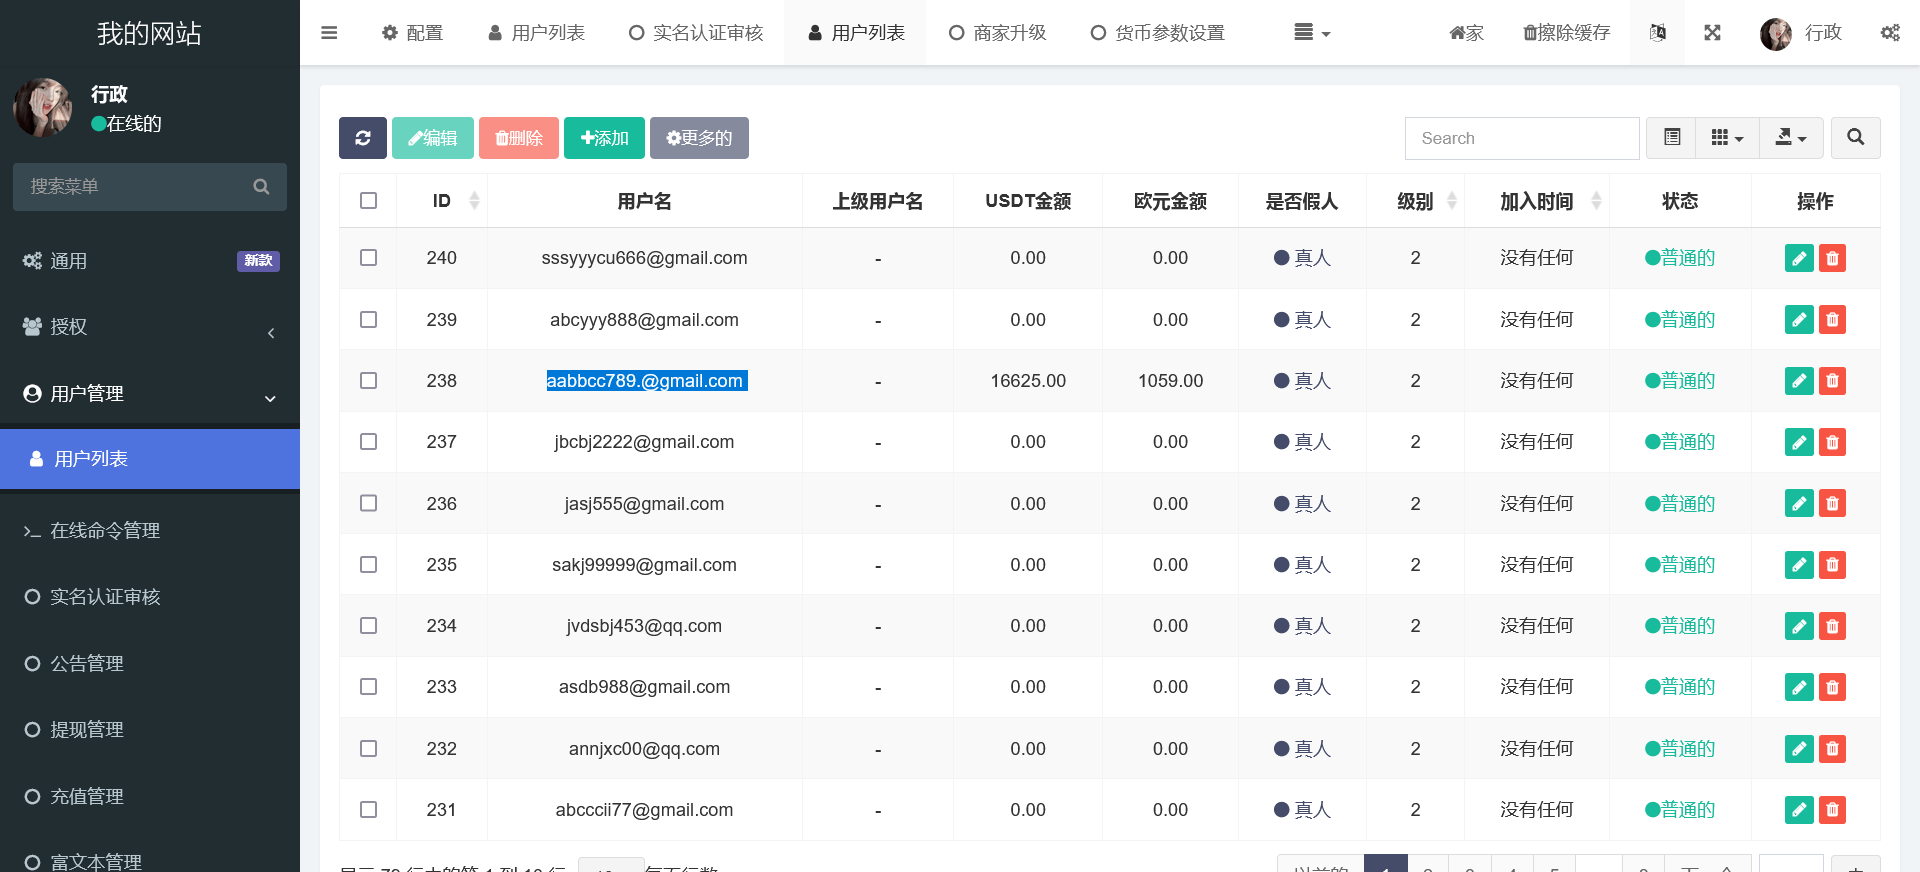Viewport: 1920px width, 872px height.
Task: Toggle the table list view icon
Action: tap(1671, 138)
